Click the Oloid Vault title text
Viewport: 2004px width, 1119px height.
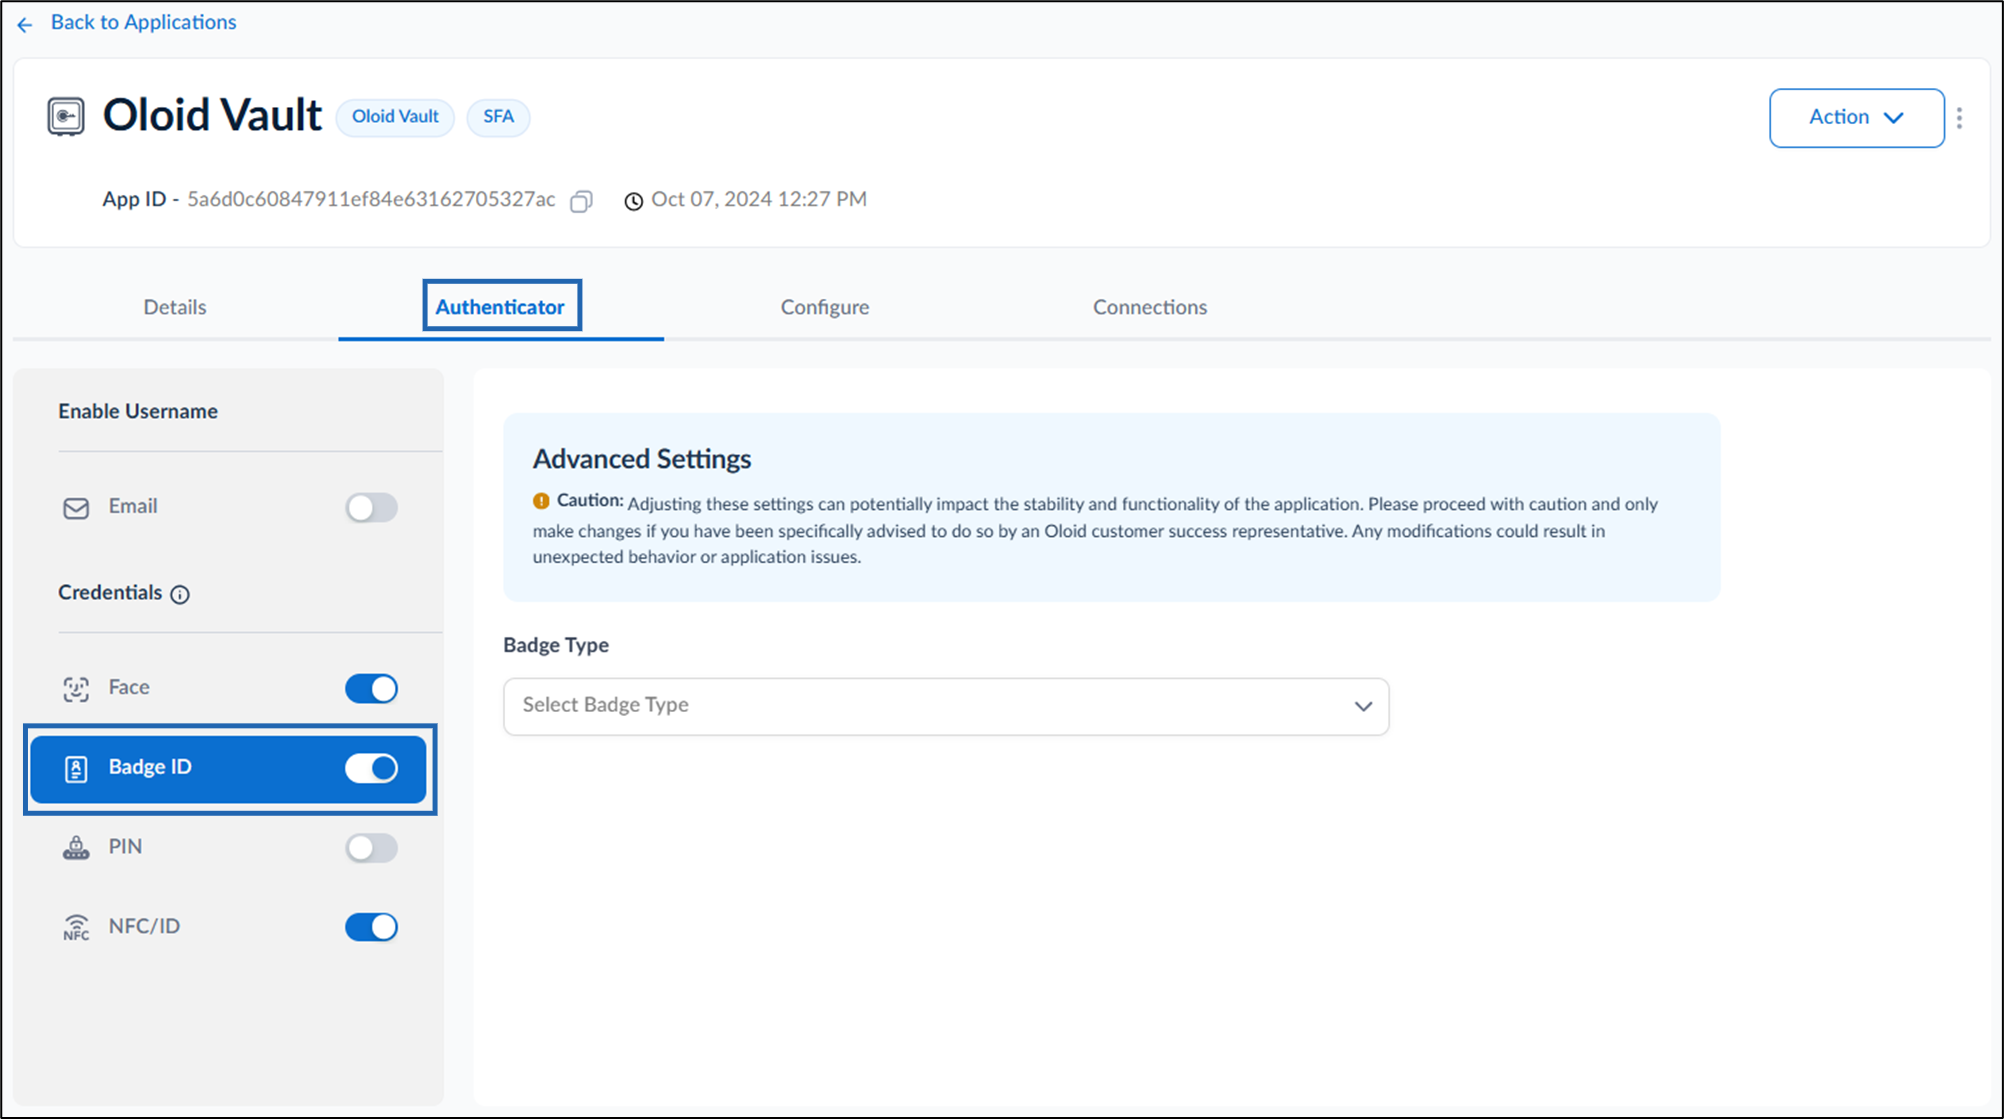[212, 115]
